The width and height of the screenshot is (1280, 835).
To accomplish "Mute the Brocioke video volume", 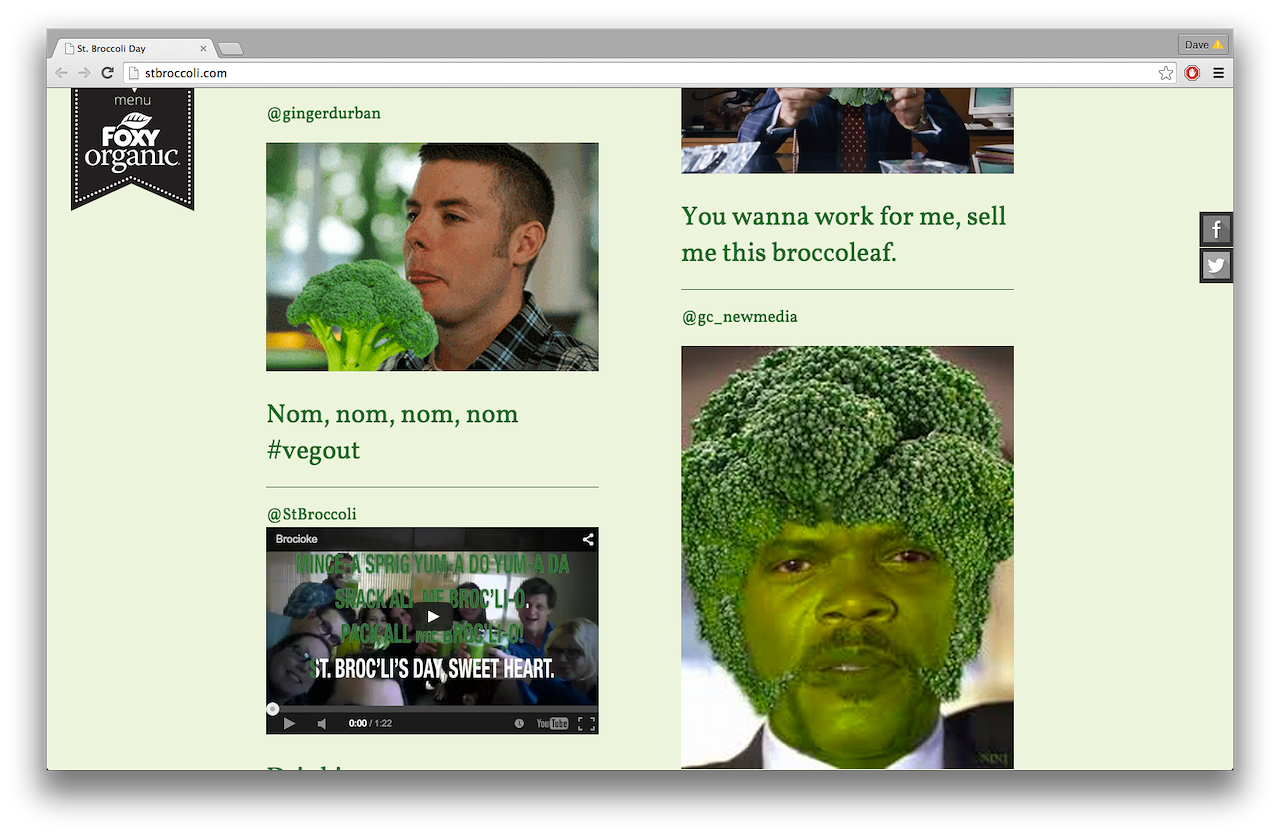I will tap(322, 723).
